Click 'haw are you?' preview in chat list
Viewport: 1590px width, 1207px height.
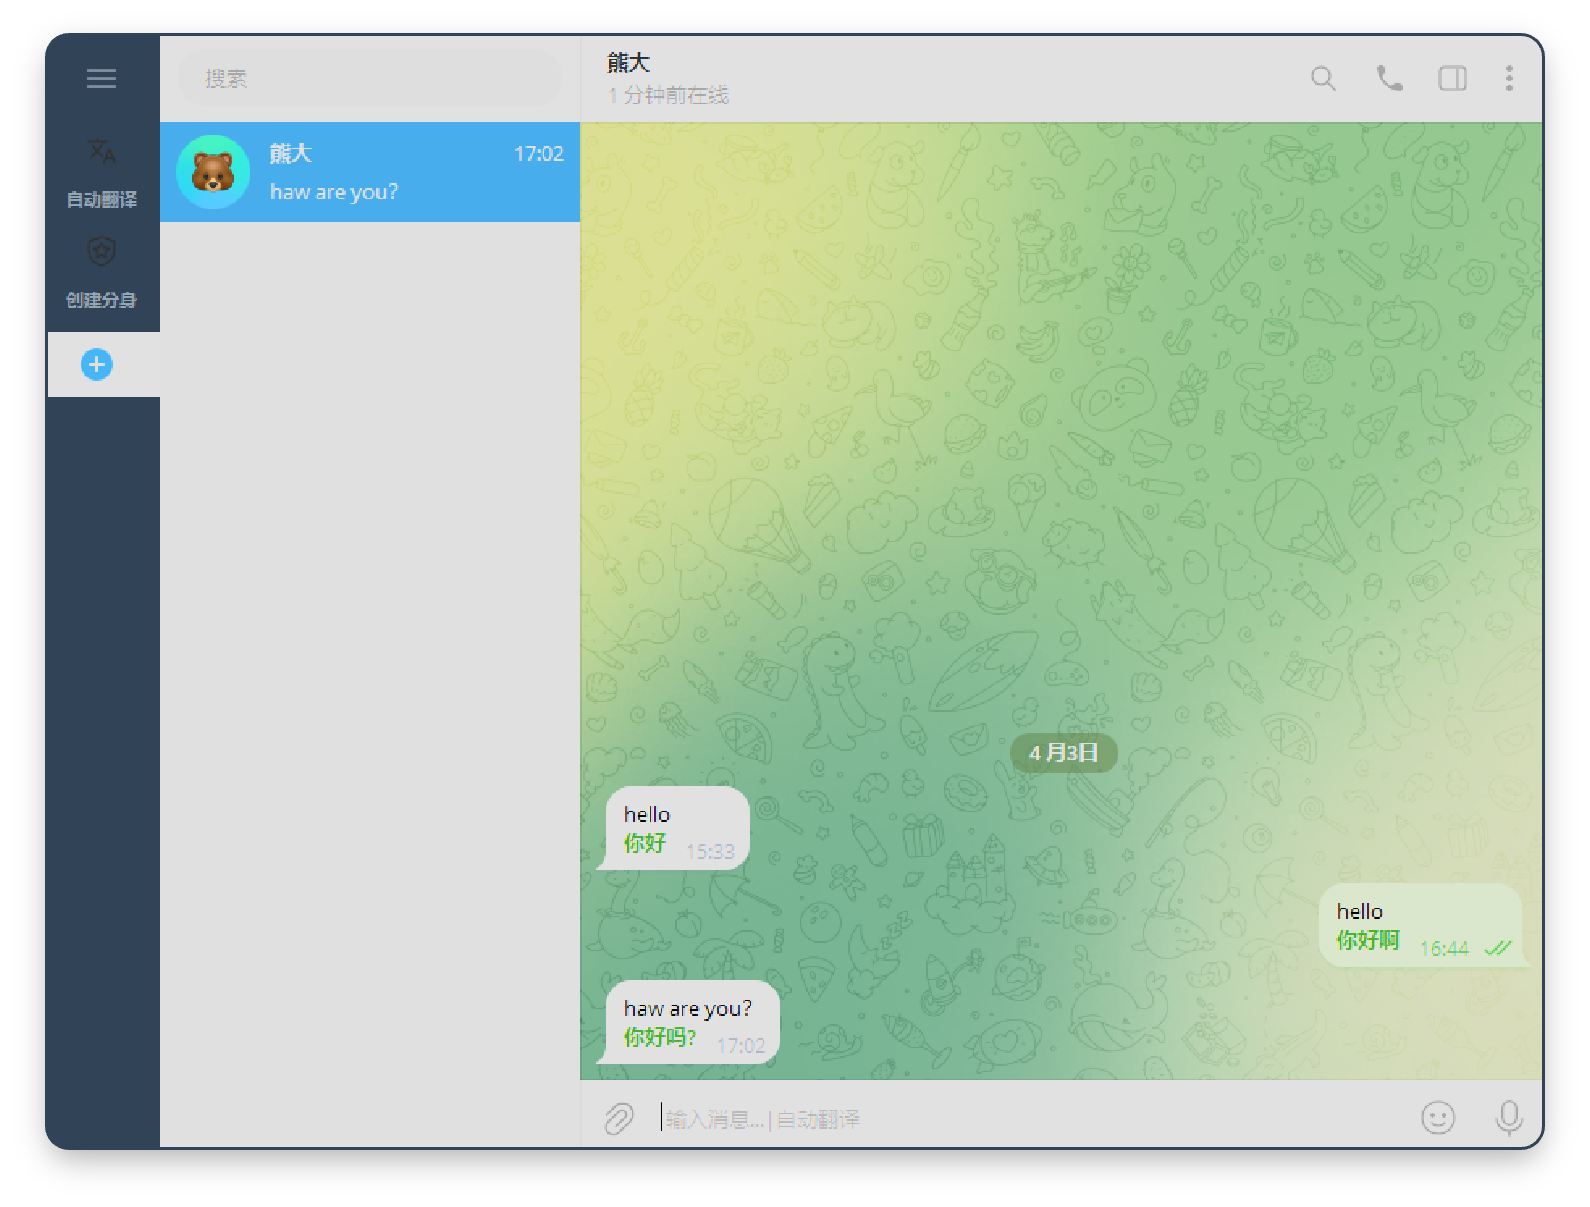pos(334,192)
